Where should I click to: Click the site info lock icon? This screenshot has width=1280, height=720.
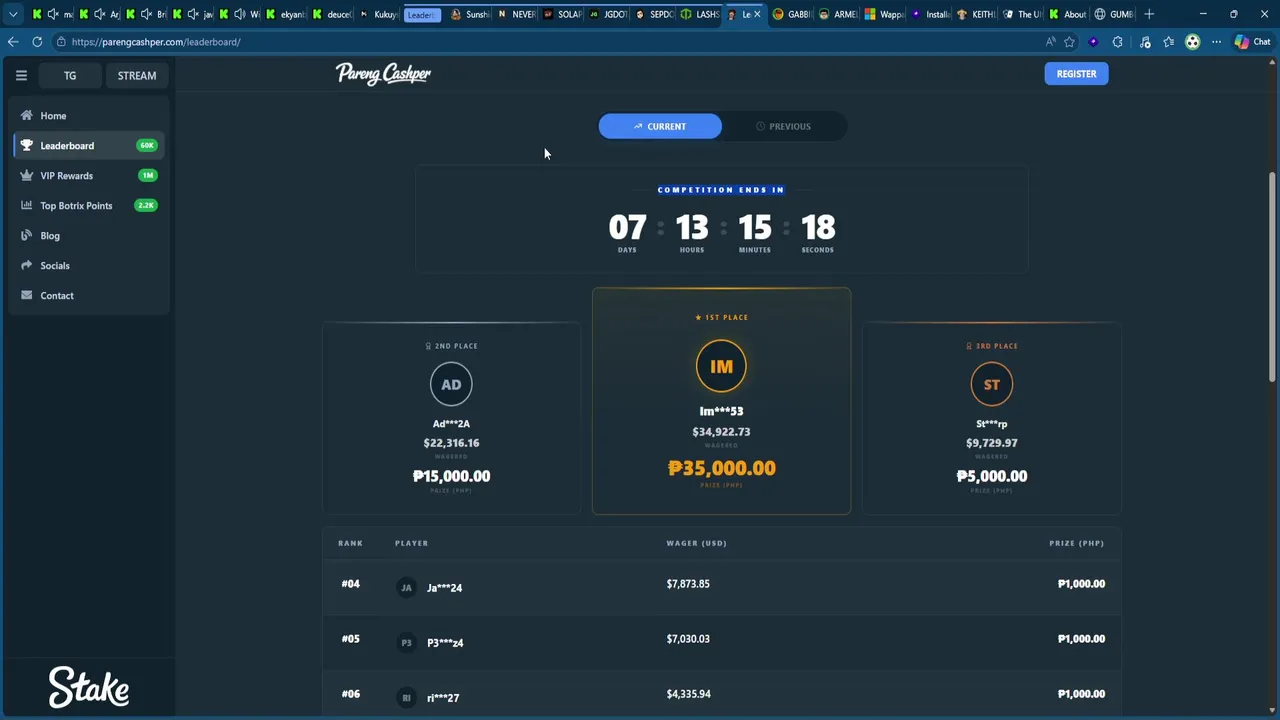[62, 42]
